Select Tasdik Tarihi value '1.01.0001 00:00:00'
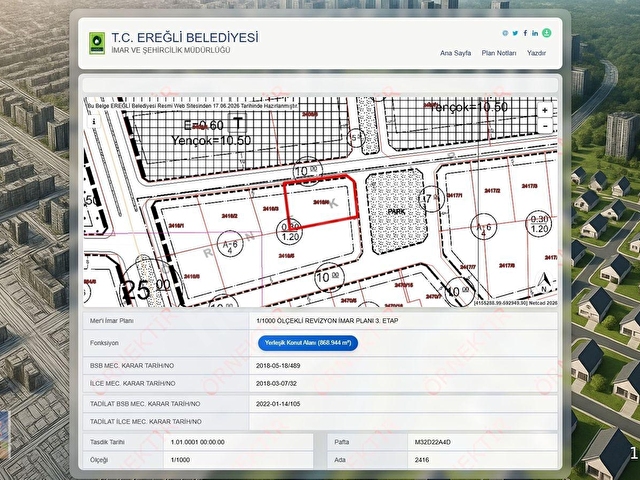640x480 pixels. point(198,442)
